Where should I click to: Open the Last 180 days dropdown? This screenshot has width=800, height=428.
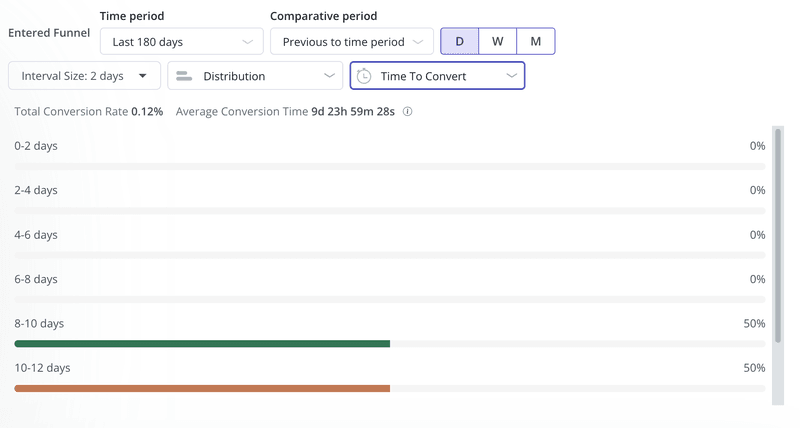(x=182, y=42)
